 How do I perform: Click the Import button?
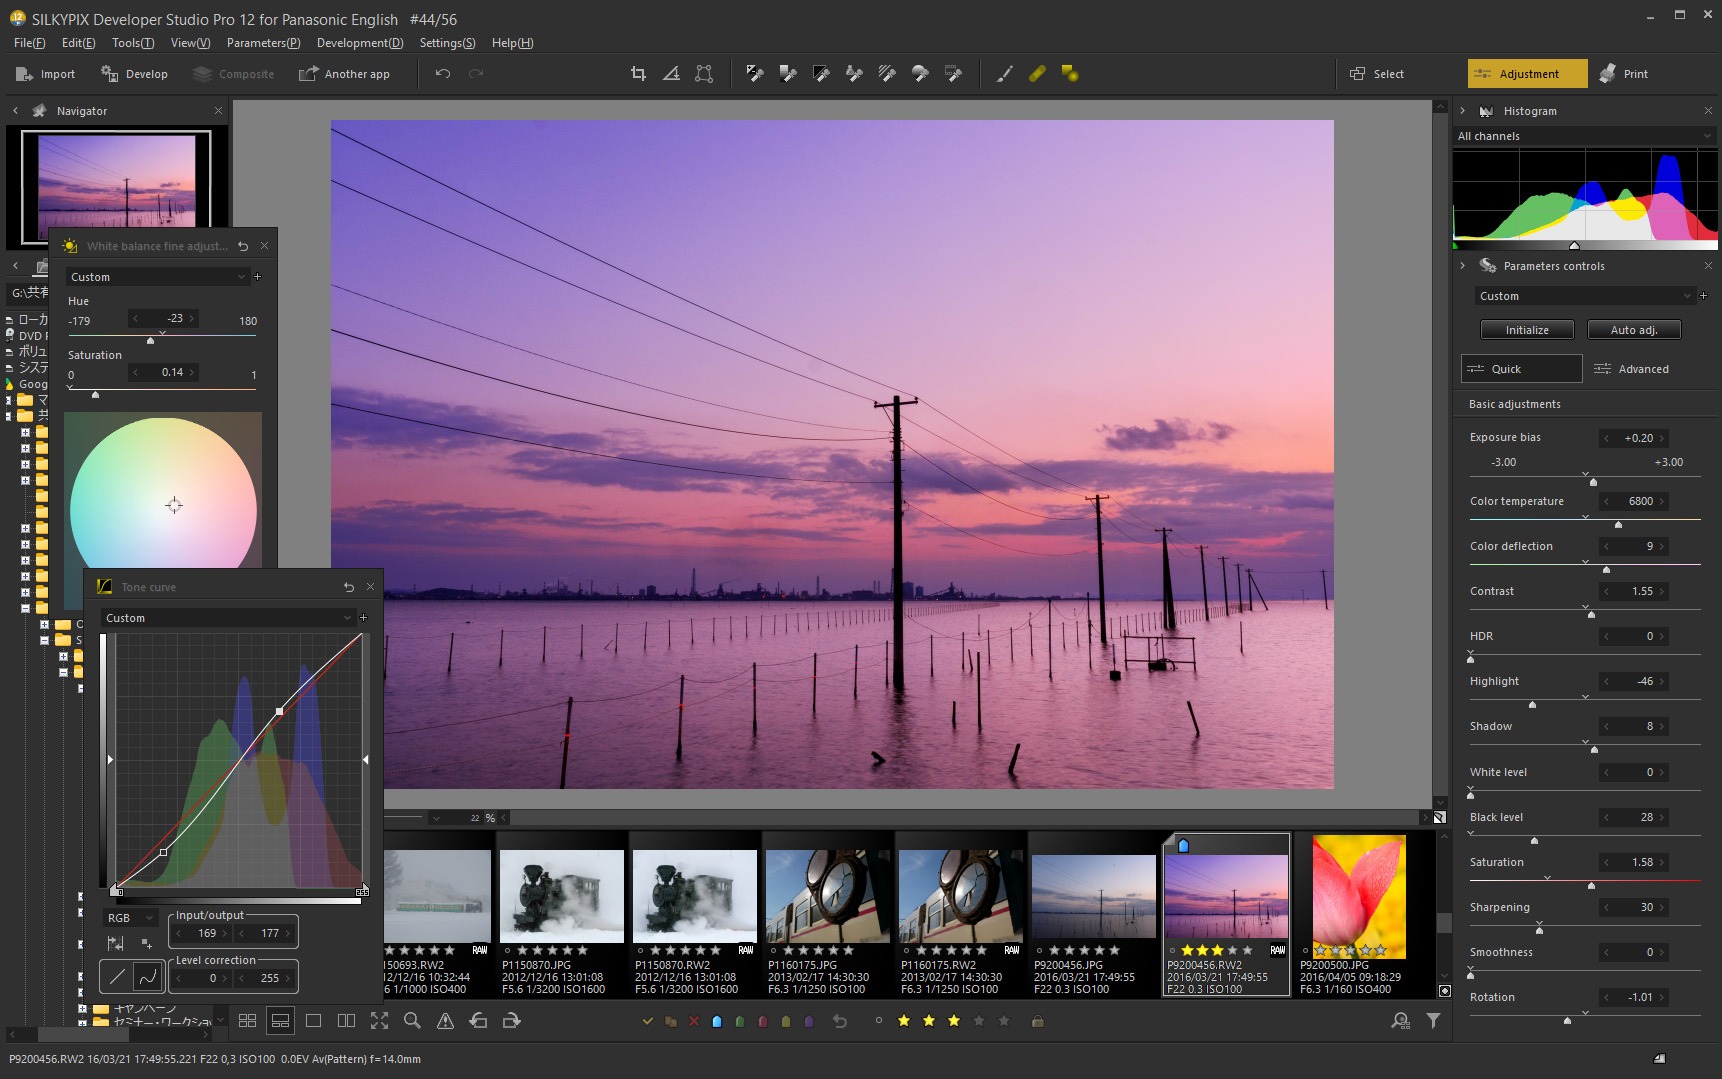pos(46,74)
